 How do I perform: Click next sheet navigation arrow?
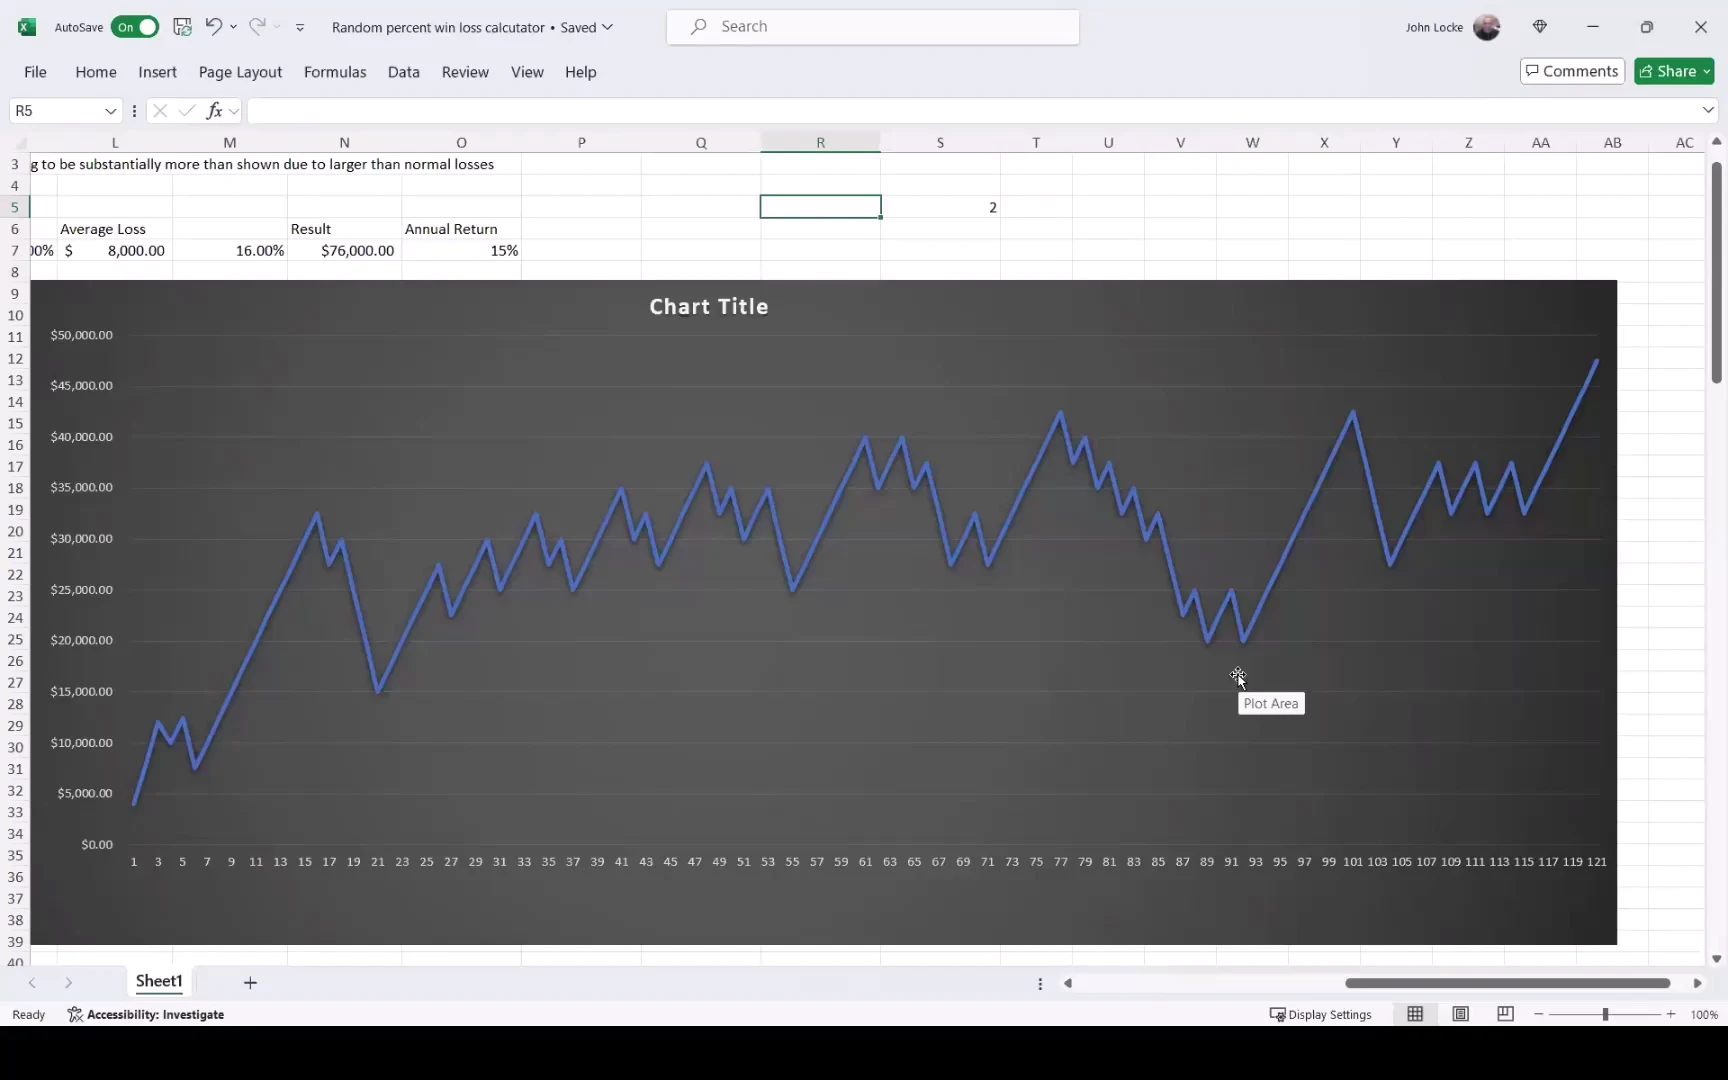[x=68, y=983]
